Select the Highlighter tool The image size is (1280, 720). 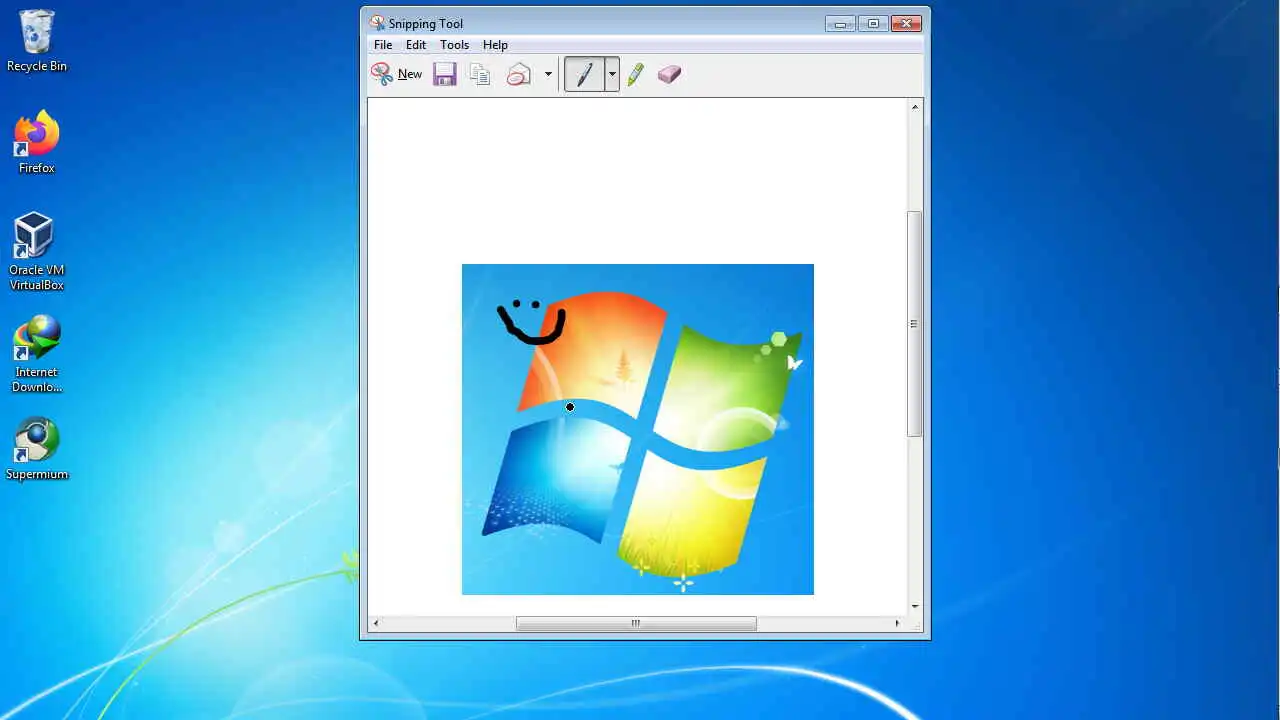click(x=635, y=74)
